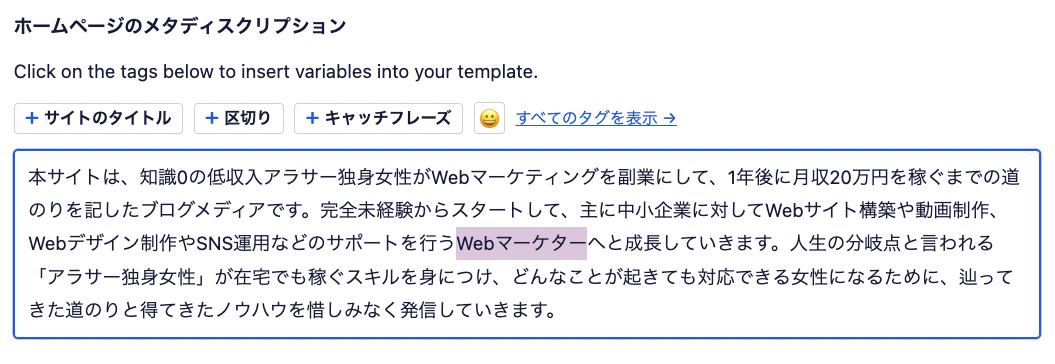Click the highlighted Webマーケター text
The width and height of the screenshot is (1055, 364).
(521, 243)
